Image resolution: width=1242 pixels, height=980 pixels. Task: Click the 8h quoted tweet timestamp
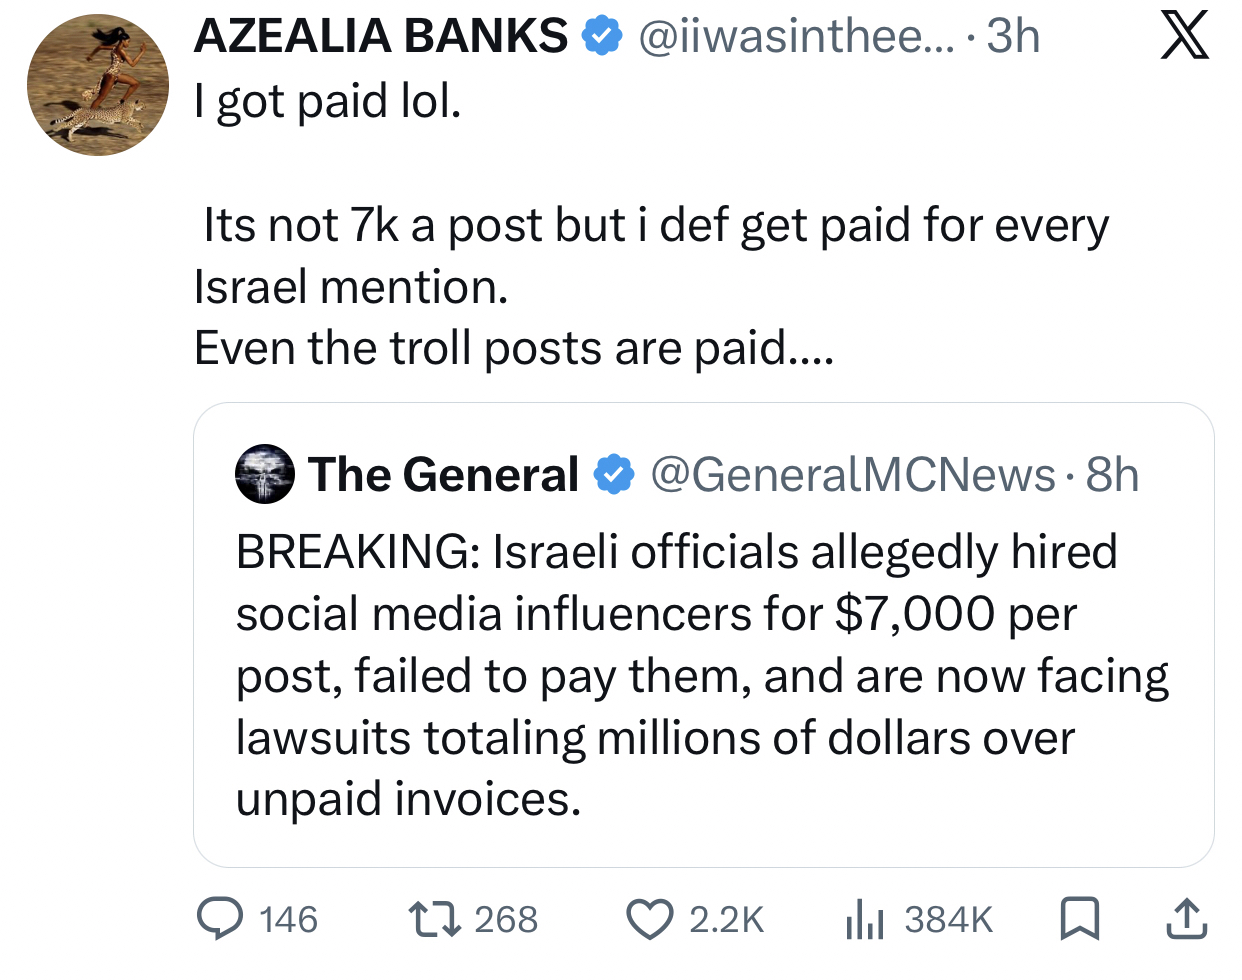pos(1112,474)
